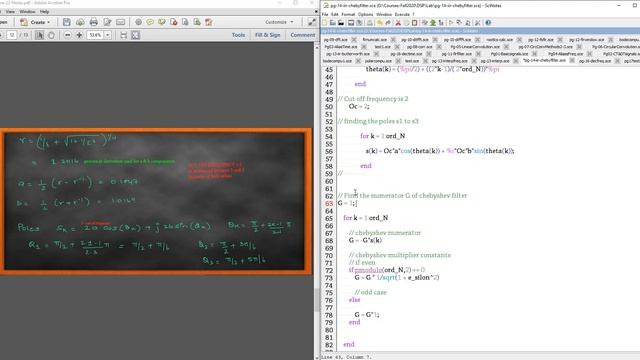Click the fit full page icon in Acrobat
This screenshot has width=640, height=360.
(135, 35)
